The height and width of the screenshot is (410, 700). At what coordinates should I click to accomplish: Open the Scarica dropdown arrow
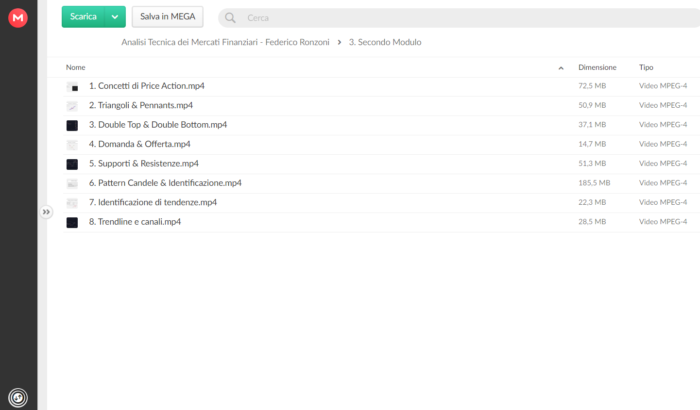(x=115, y=17)
